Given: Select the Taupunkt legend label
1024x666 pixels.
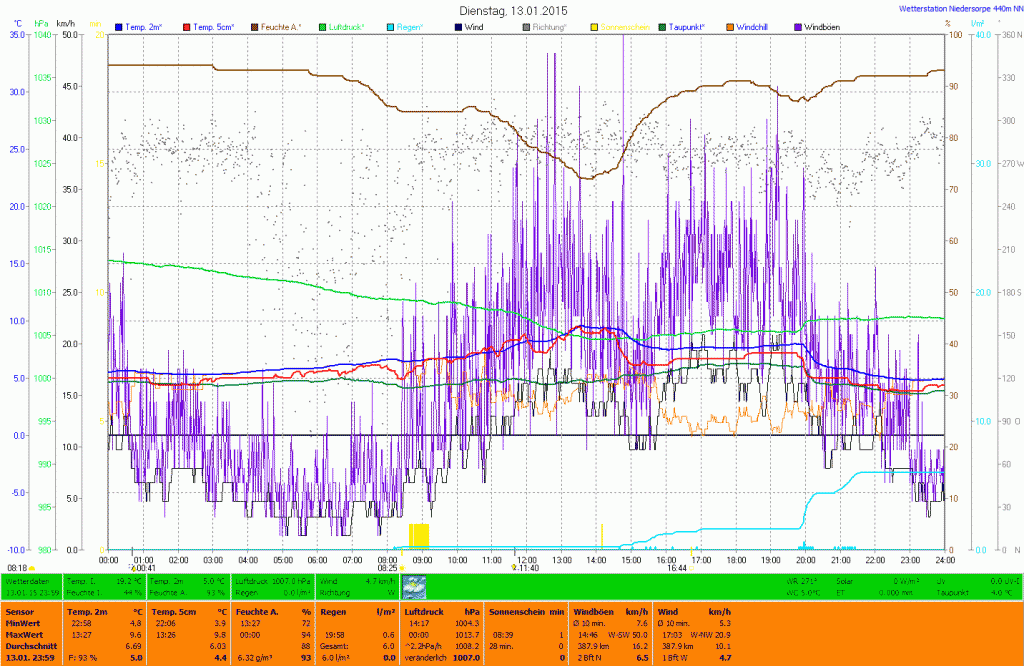Looking at the screenshot, I should pos(696,25).
